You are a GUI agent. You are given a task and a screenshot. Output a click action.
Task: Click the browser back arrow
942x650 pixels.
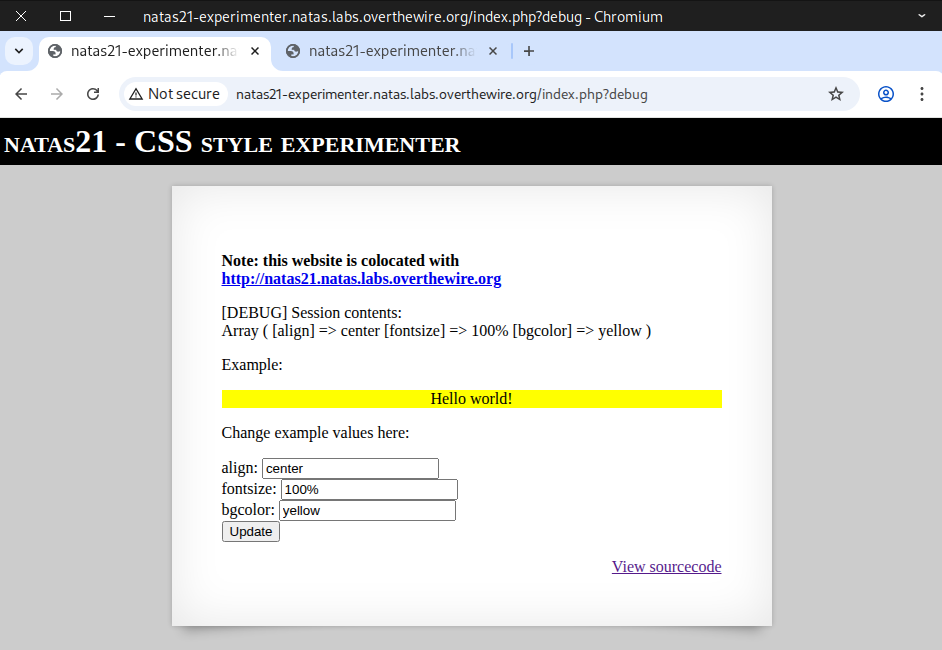click(21, 94)
